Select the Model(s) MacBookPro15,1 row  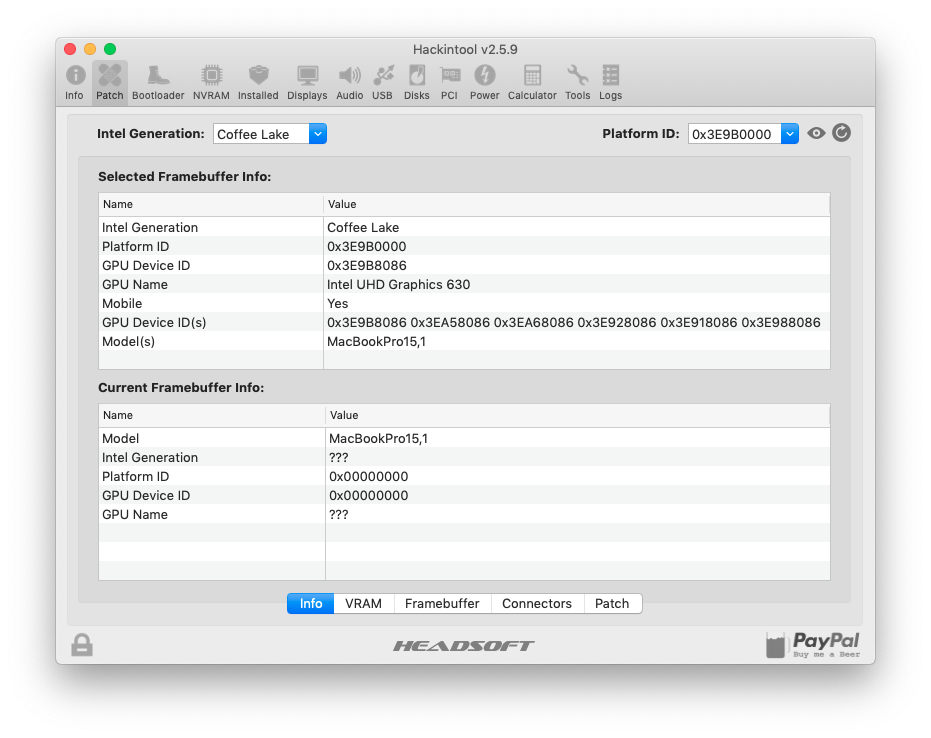[464, 341]
